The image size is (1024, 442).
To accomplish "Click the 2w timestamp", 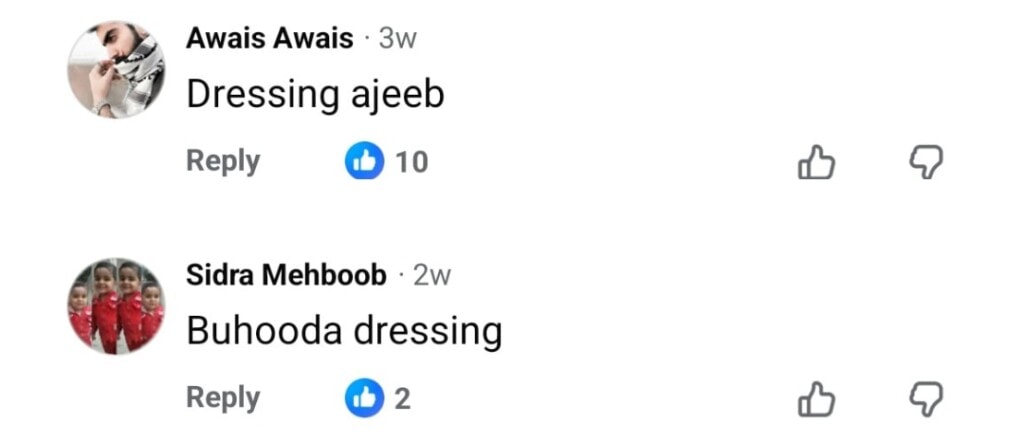I will point(432,277).
